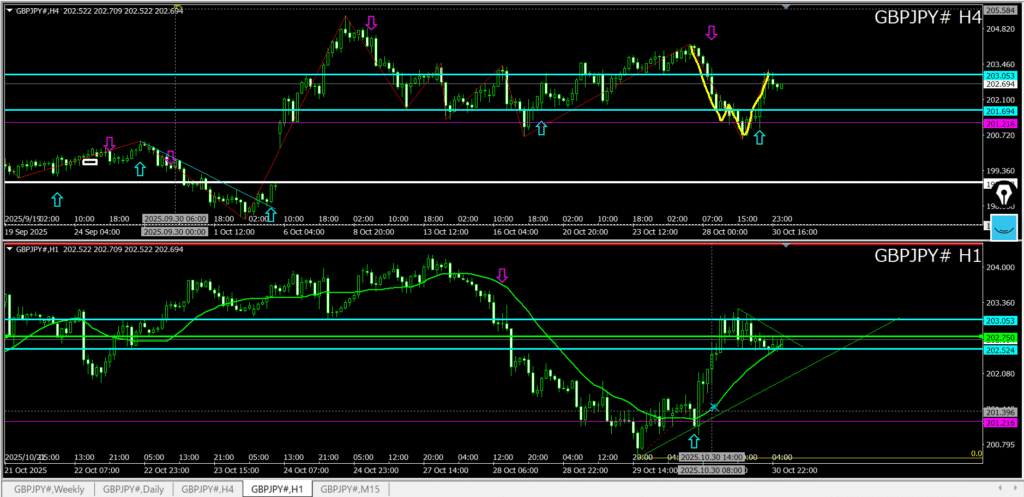
Task: Click the rightmost cyan up arrow on H4 chart
Action: (x=759, y=137)
